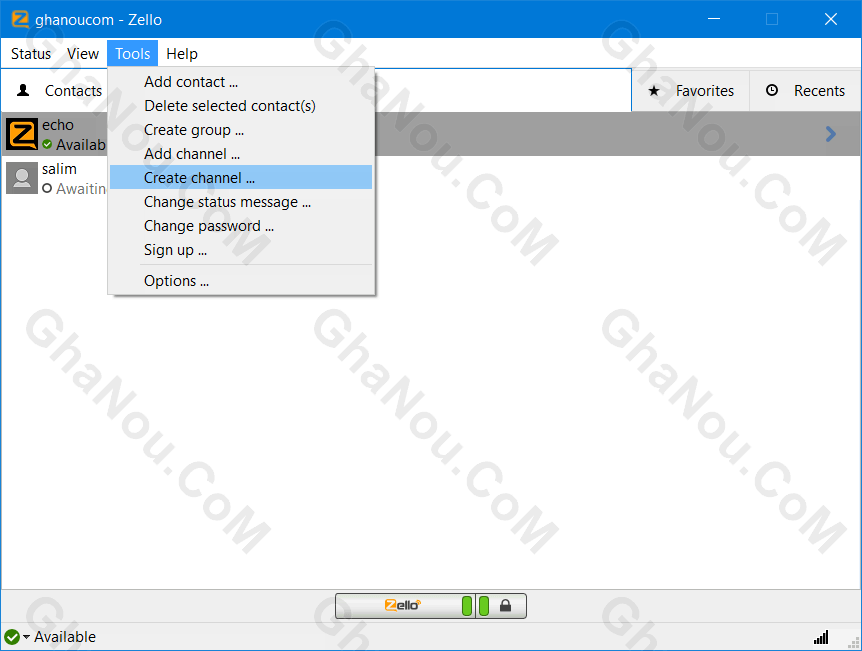Click the Available status text

tap(65, 637)
